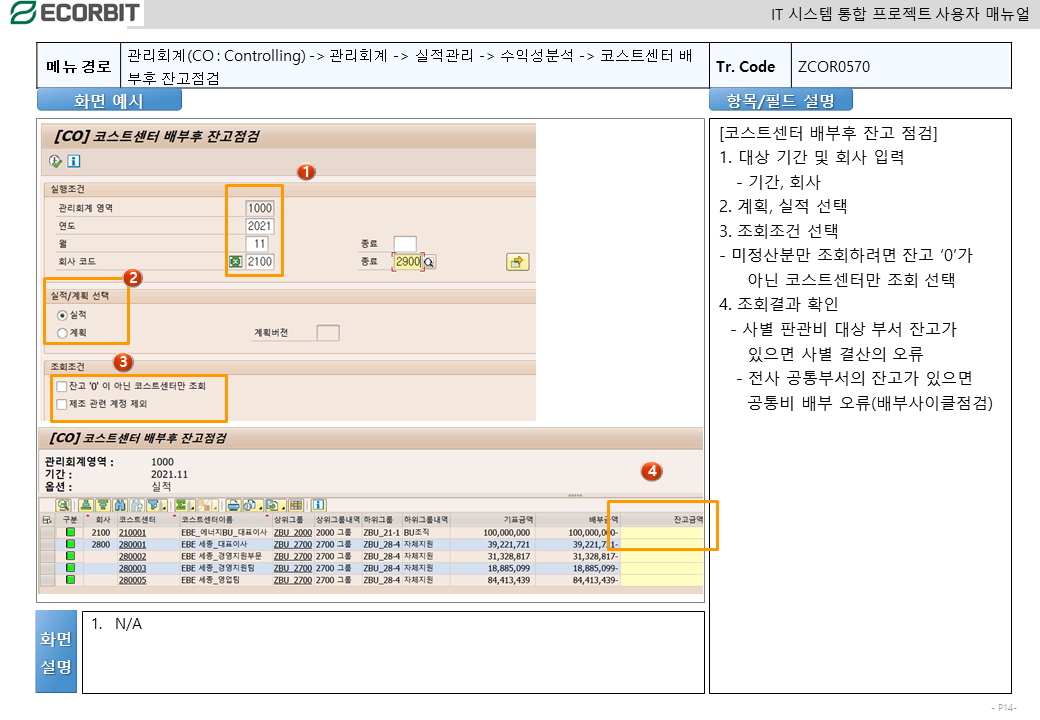Click the 화면 예시 tab label

pos(109,101)
